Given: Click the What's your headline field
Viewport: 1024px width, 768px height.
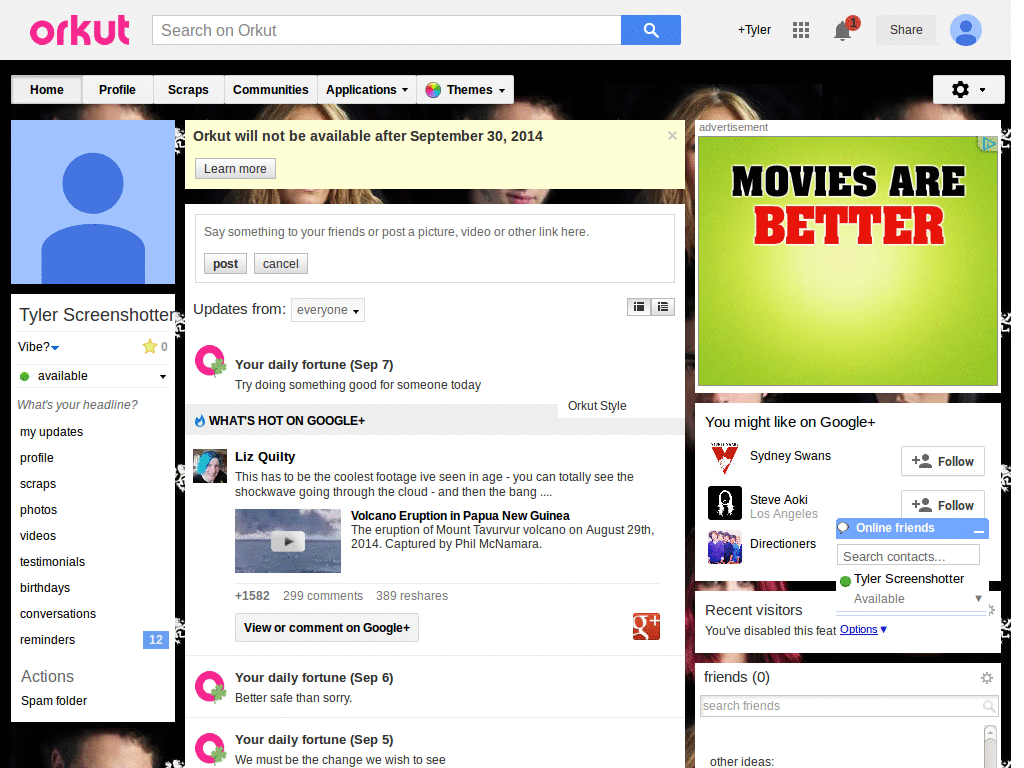Looking at the screenshot, I should tap(78, 405).
